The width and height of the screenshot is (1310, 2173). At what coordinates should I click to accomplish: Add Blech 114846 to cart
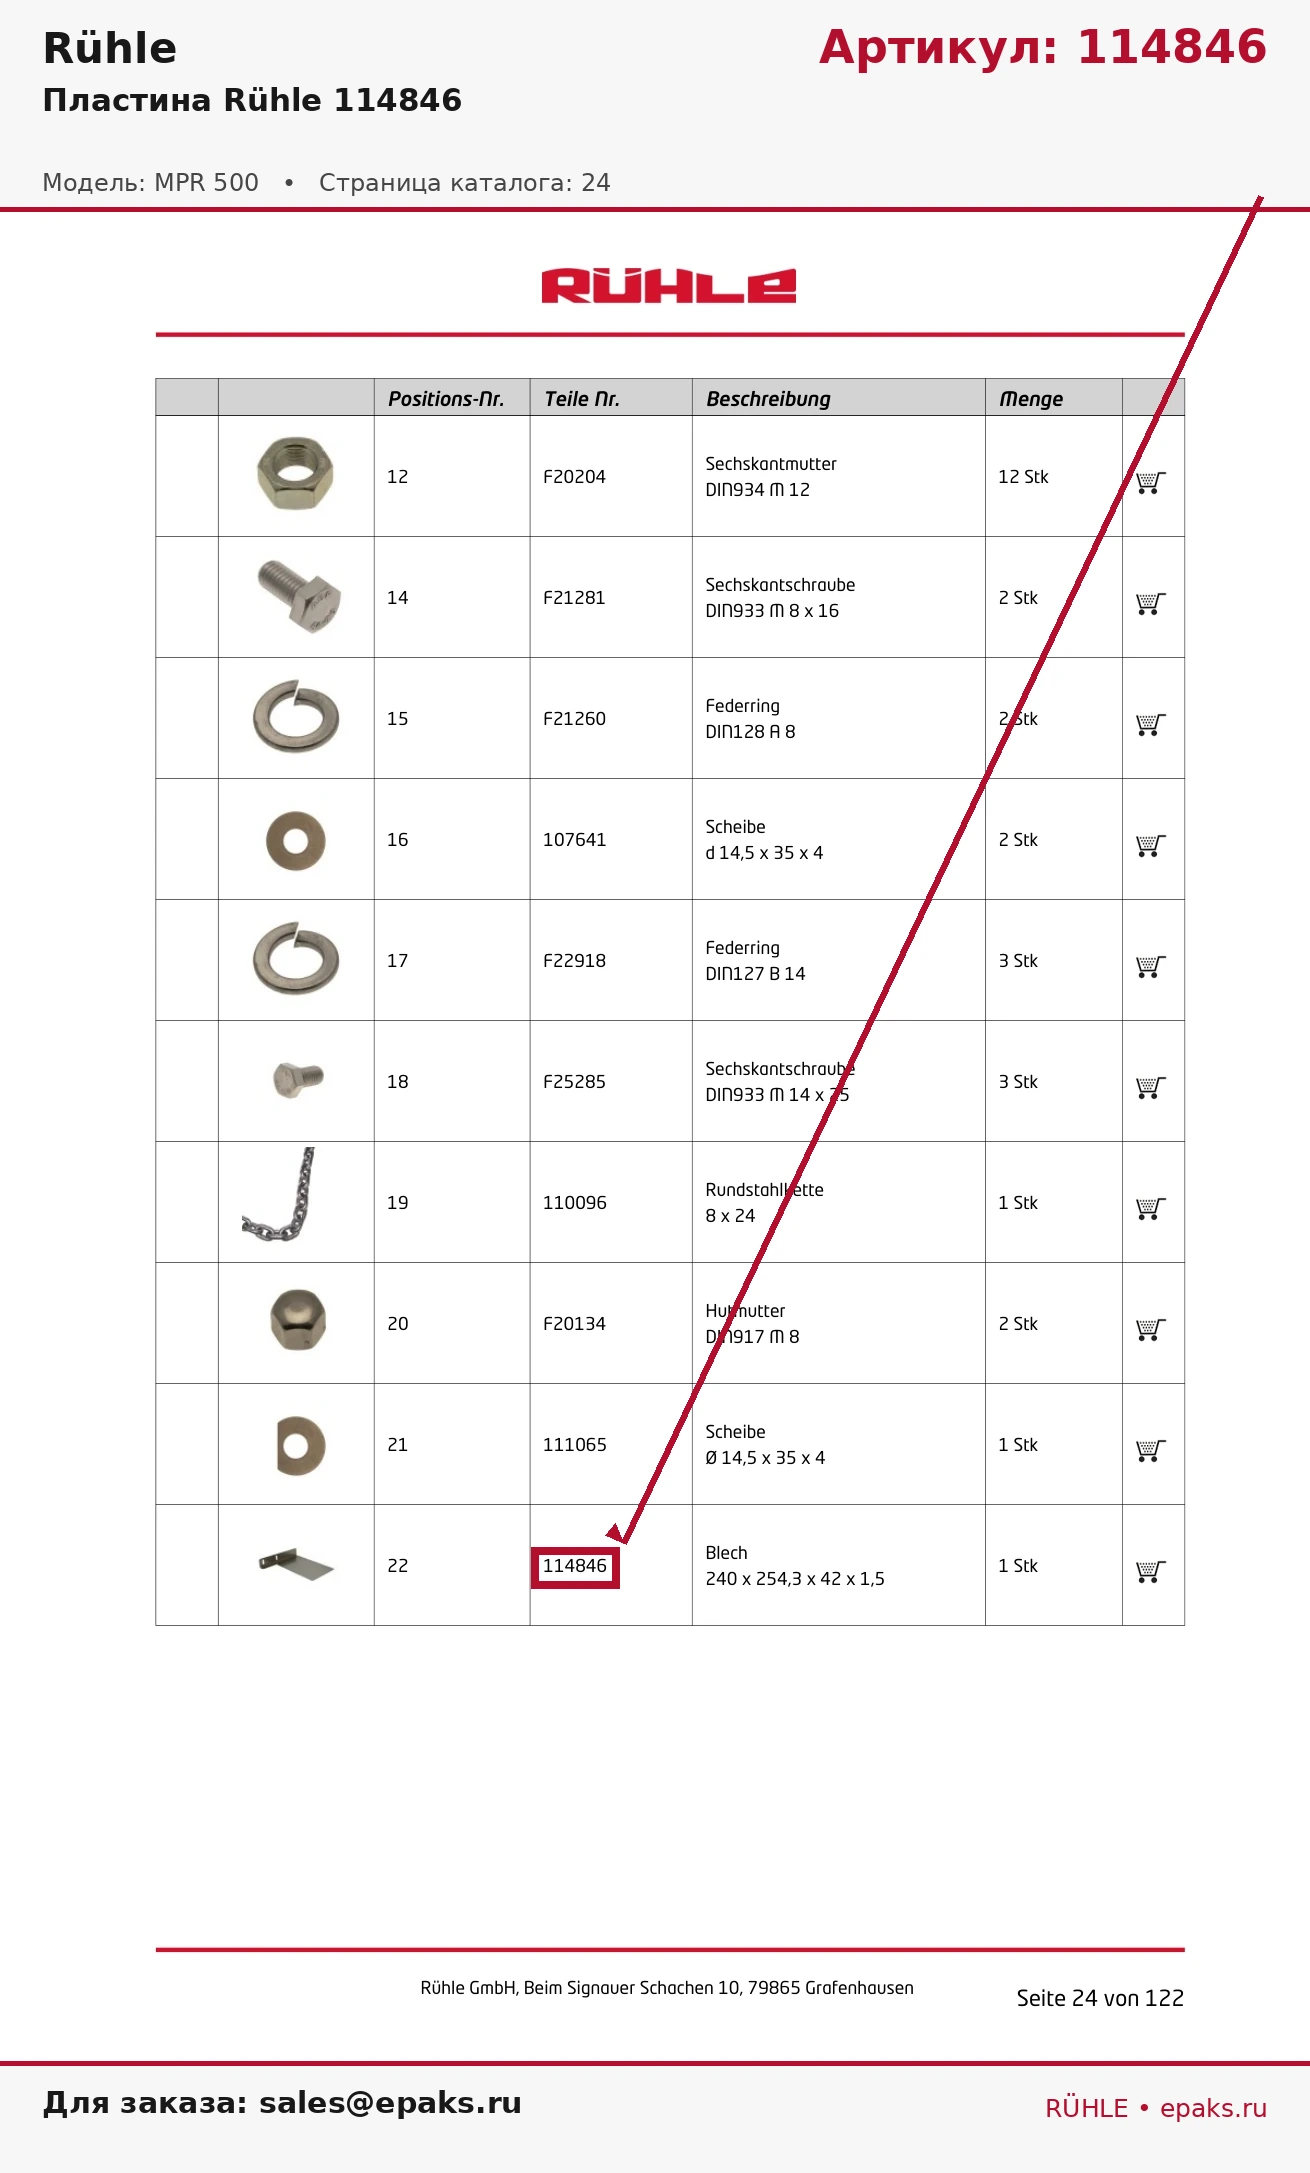(x=1151, y=1571)
